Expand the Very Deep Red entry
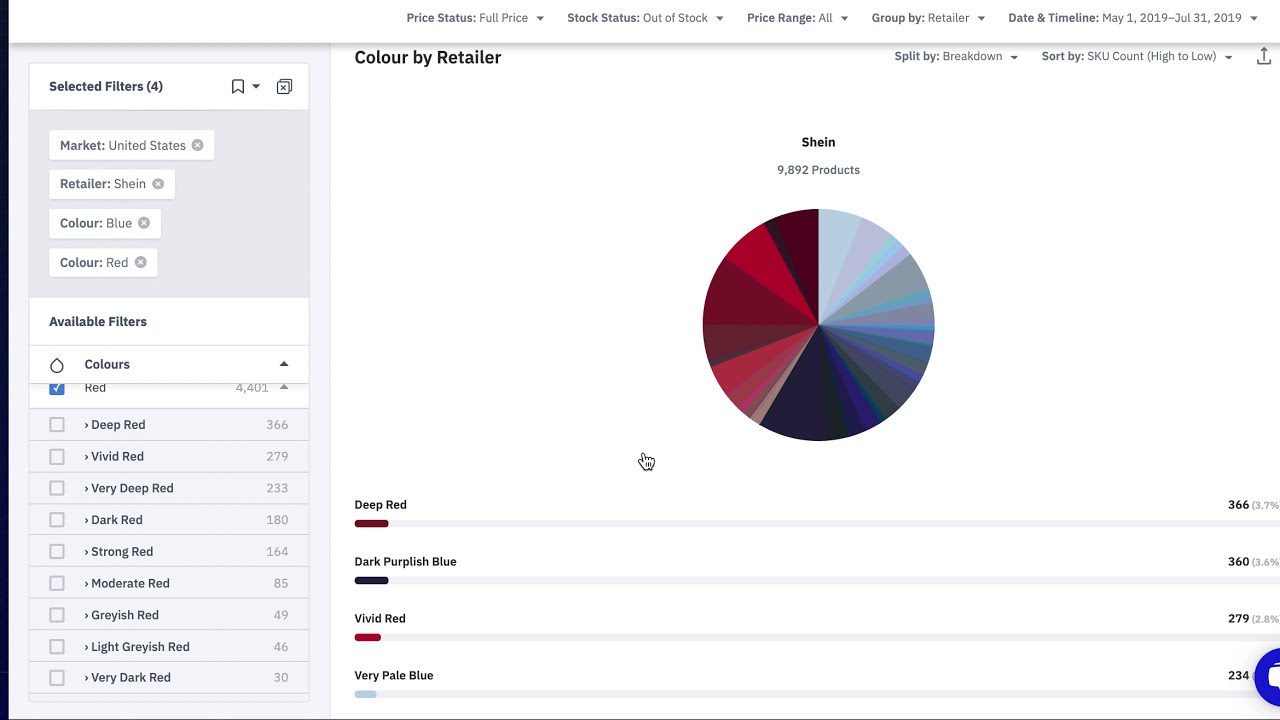This screenshot has height=720, width=1280. (129, 488)
